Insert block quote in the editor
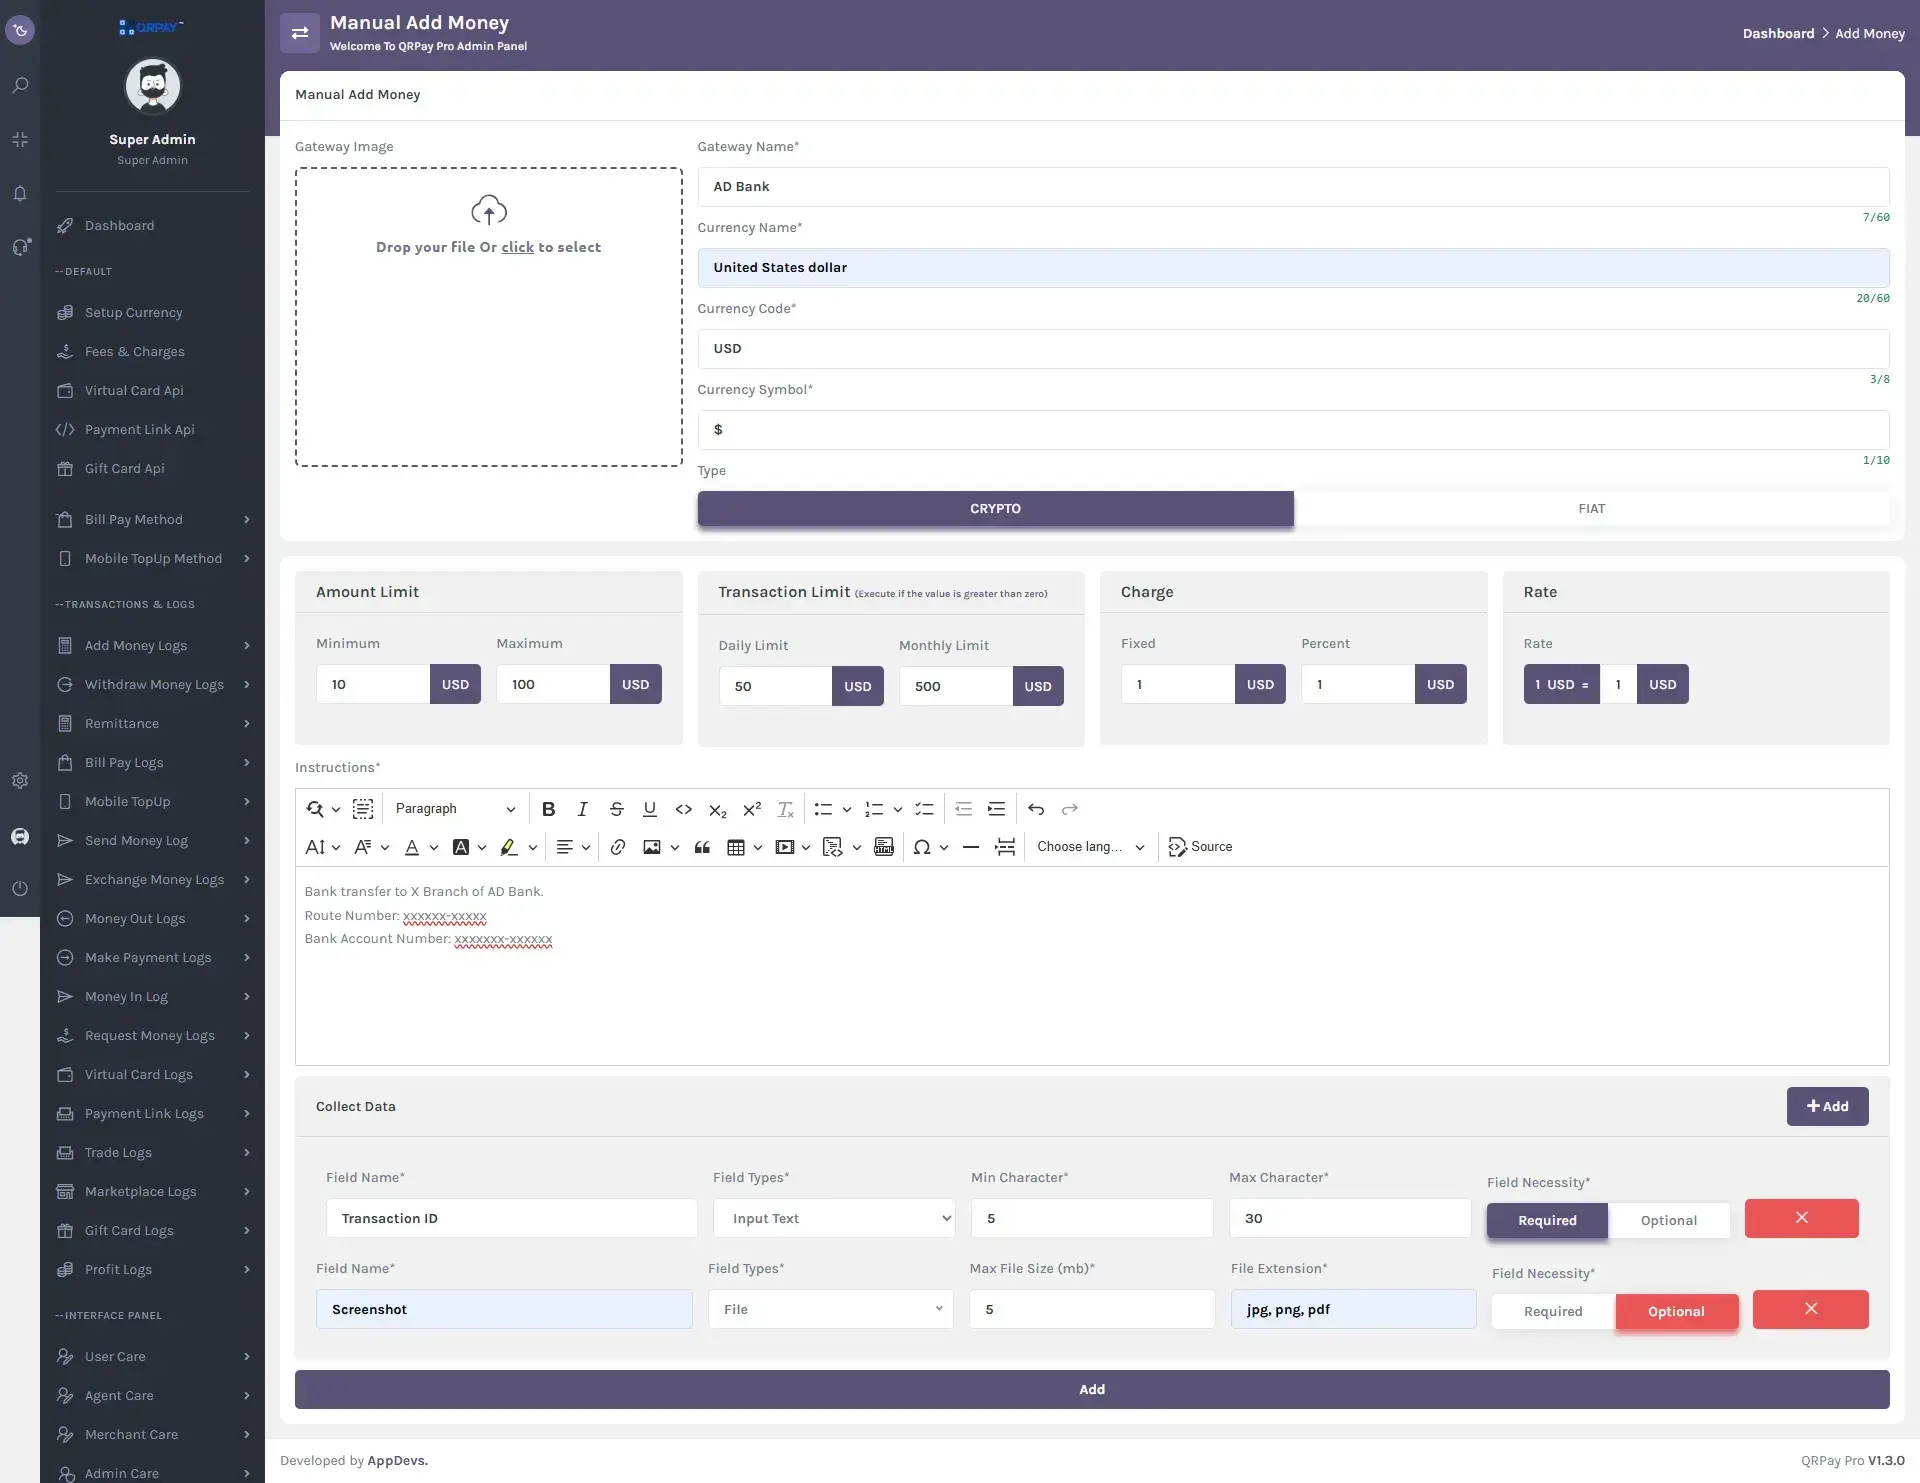This screenshot has height=1483, width=1920. (x=703, y=847)
